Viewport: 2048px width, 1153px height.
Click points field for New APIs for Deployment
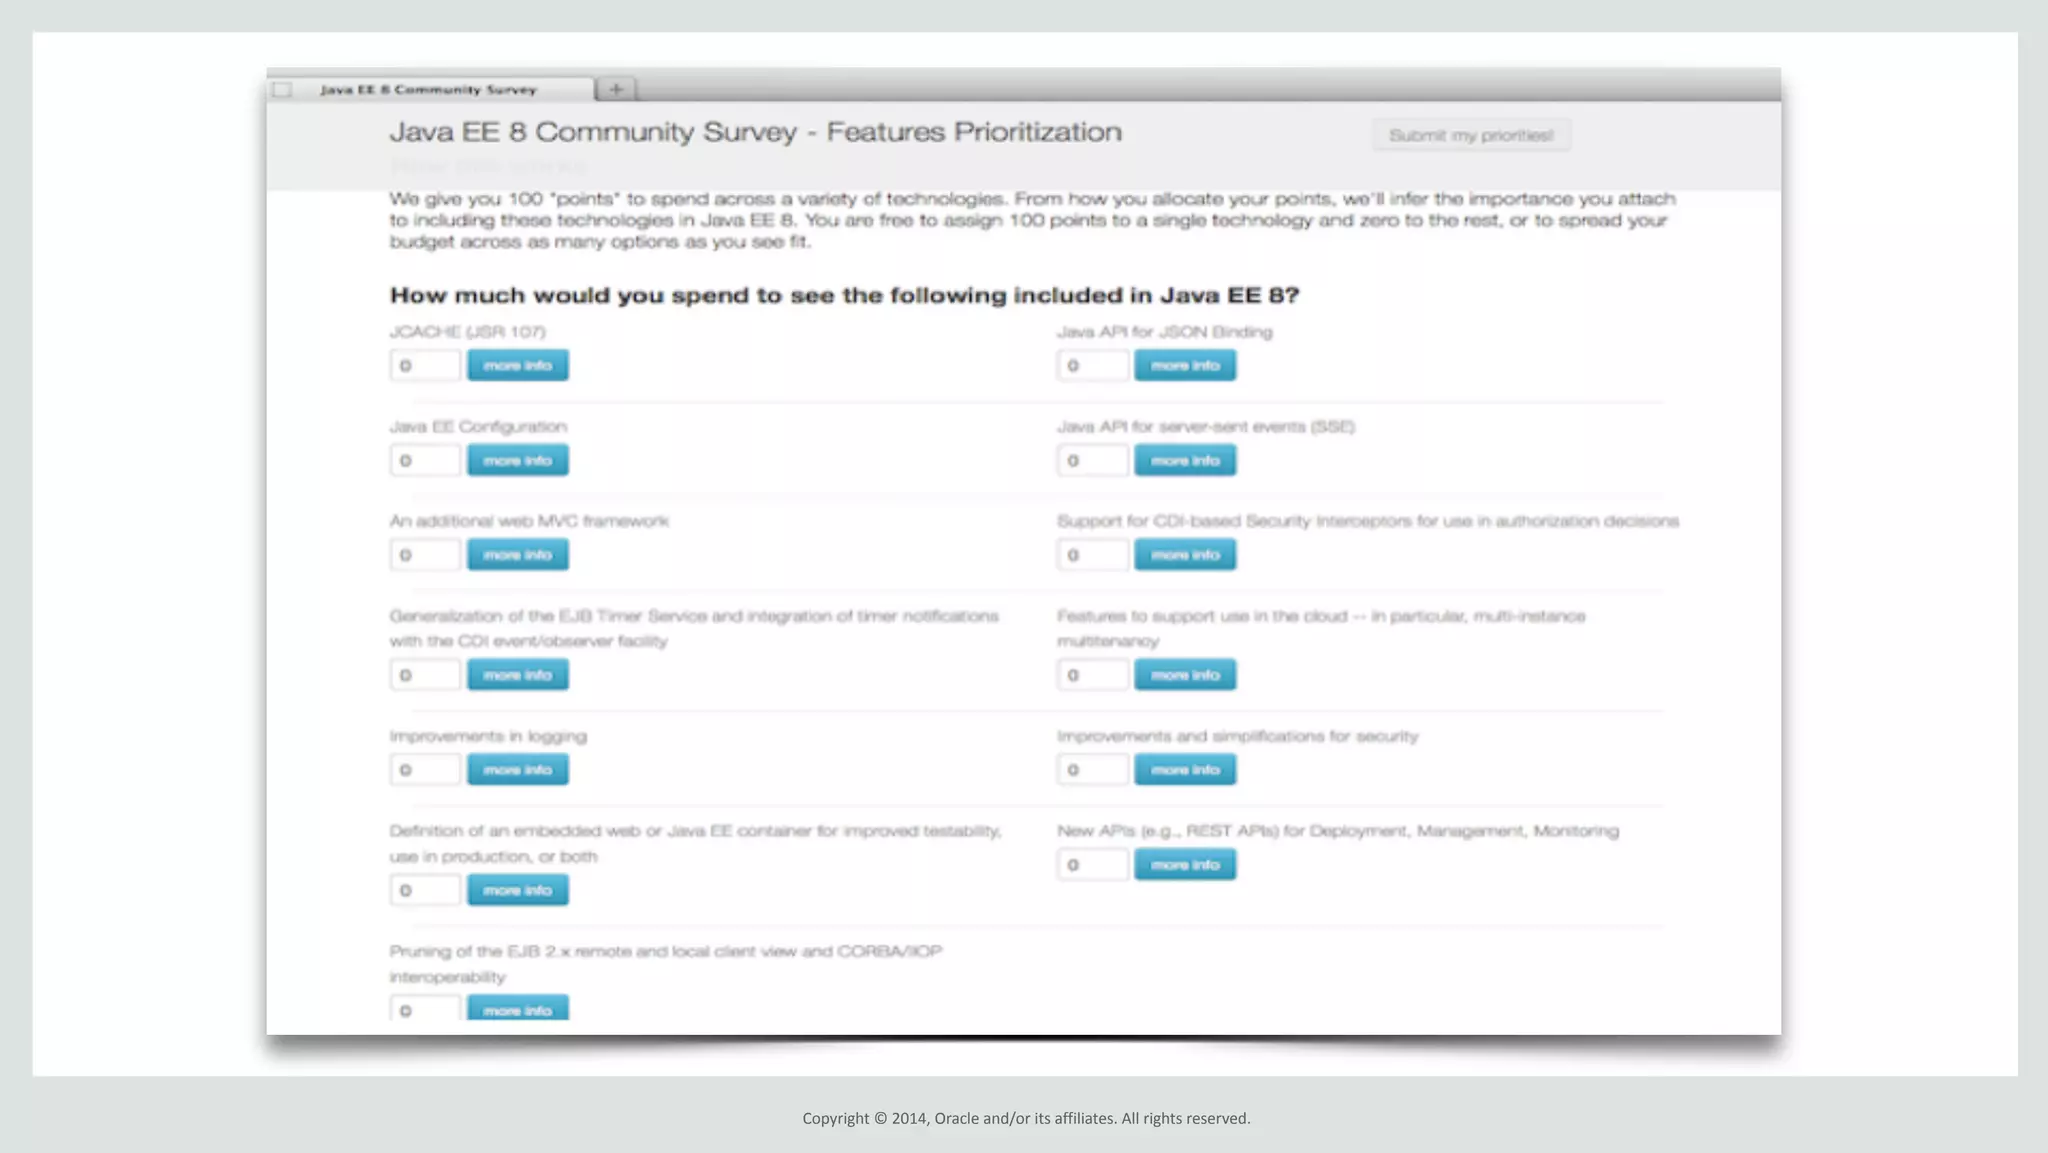(1093, 864)
